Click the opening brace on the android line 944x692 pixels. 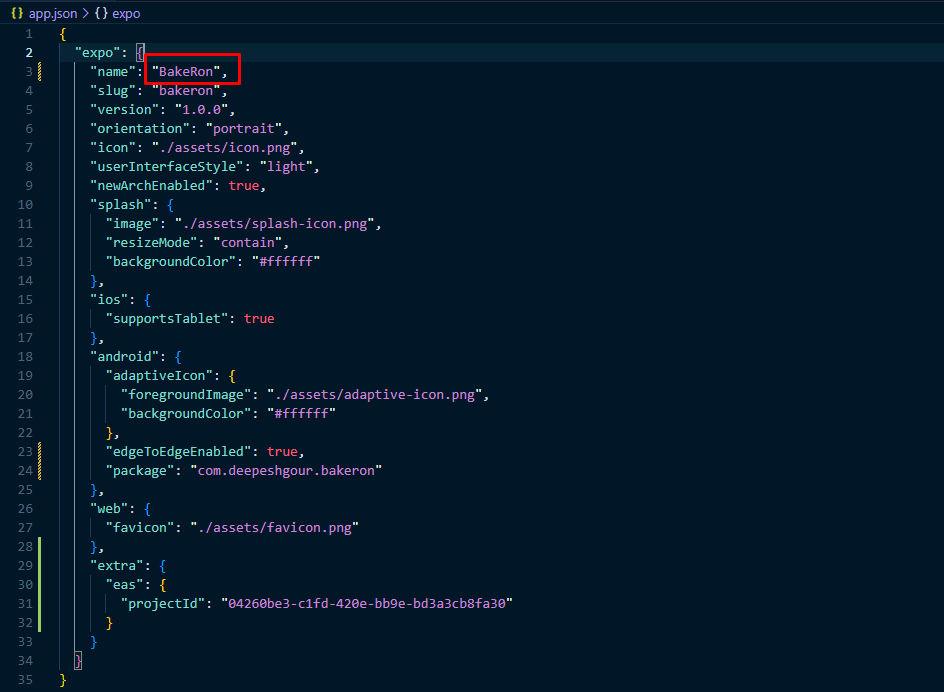pos(178,356)
